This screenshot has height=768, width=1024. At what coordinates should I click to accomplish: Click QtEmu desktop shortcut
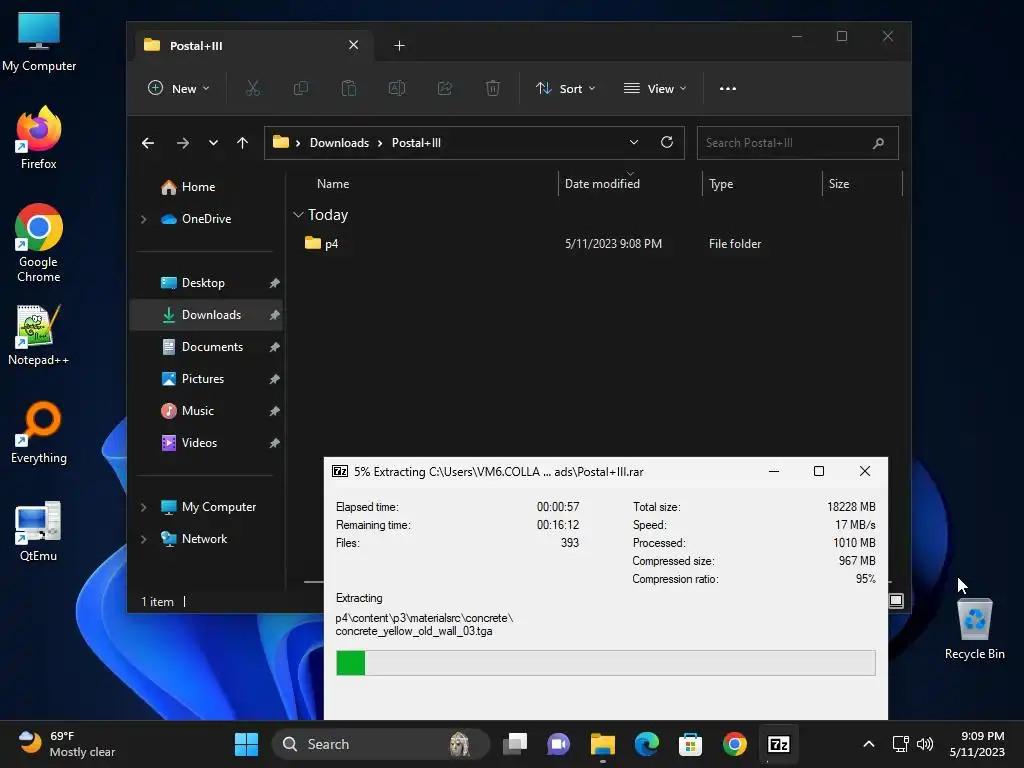38,531
